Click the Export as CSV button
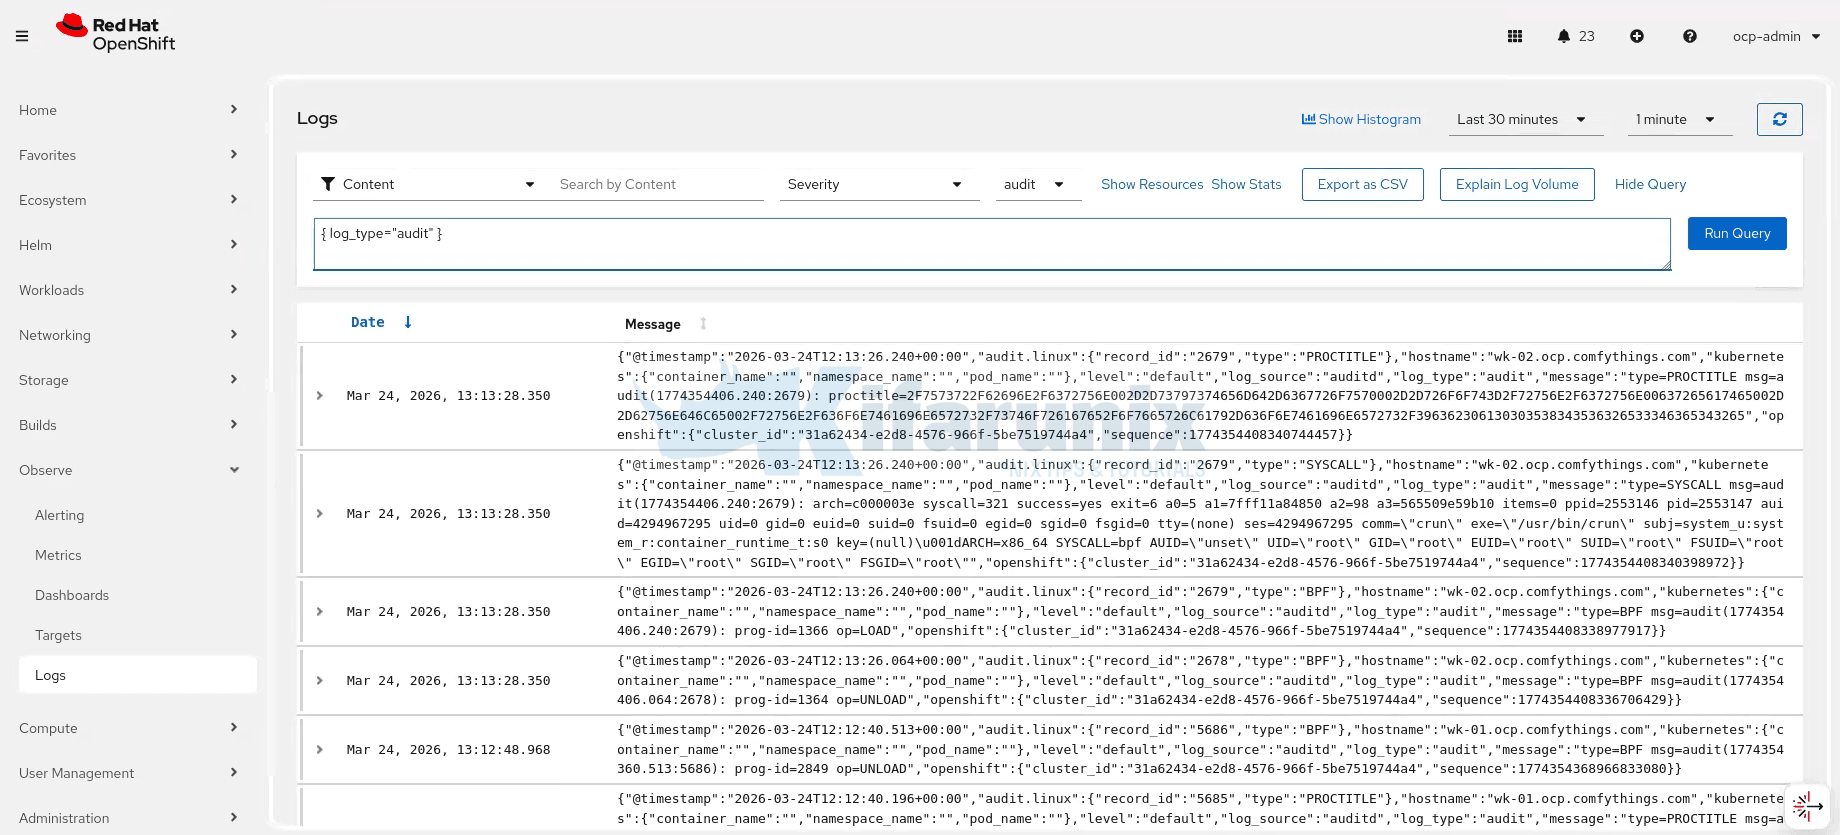The image size is (1840, 835). coord(1363,184)
